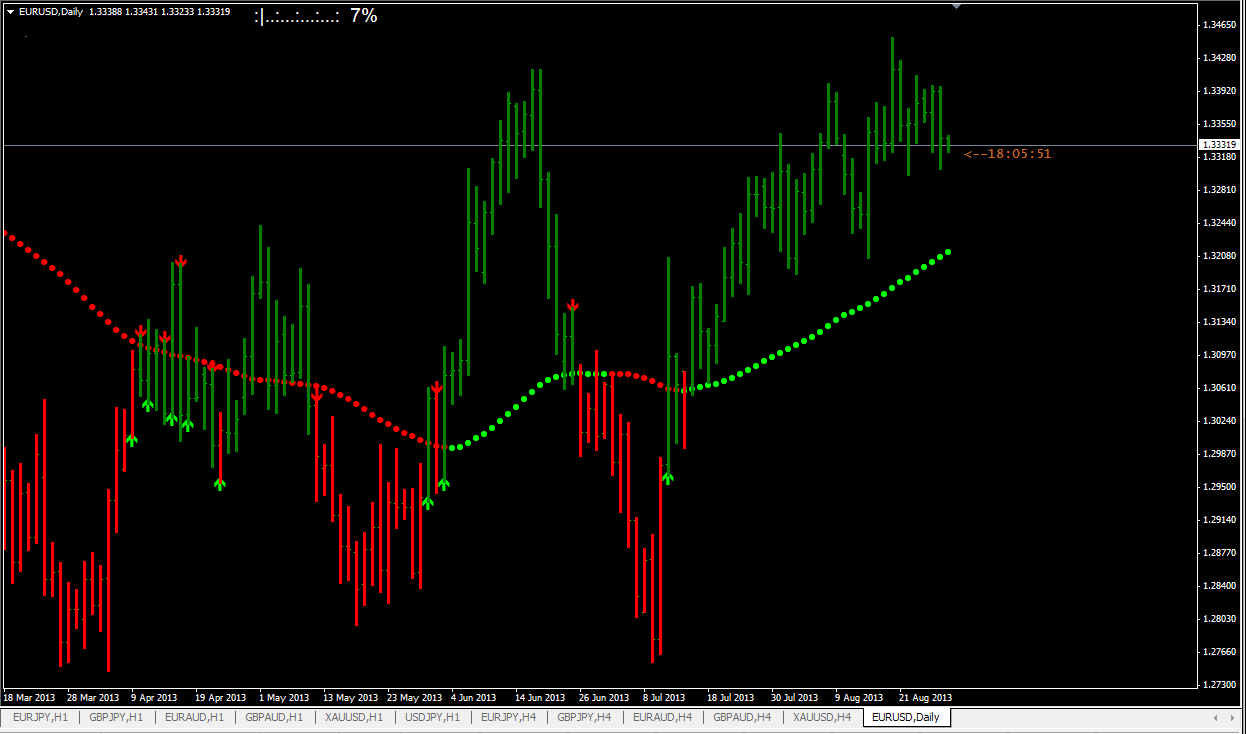The image size is (1246, 734).
Task: Click the 9 Apr 2013 date label
Action: click(154, 697)
